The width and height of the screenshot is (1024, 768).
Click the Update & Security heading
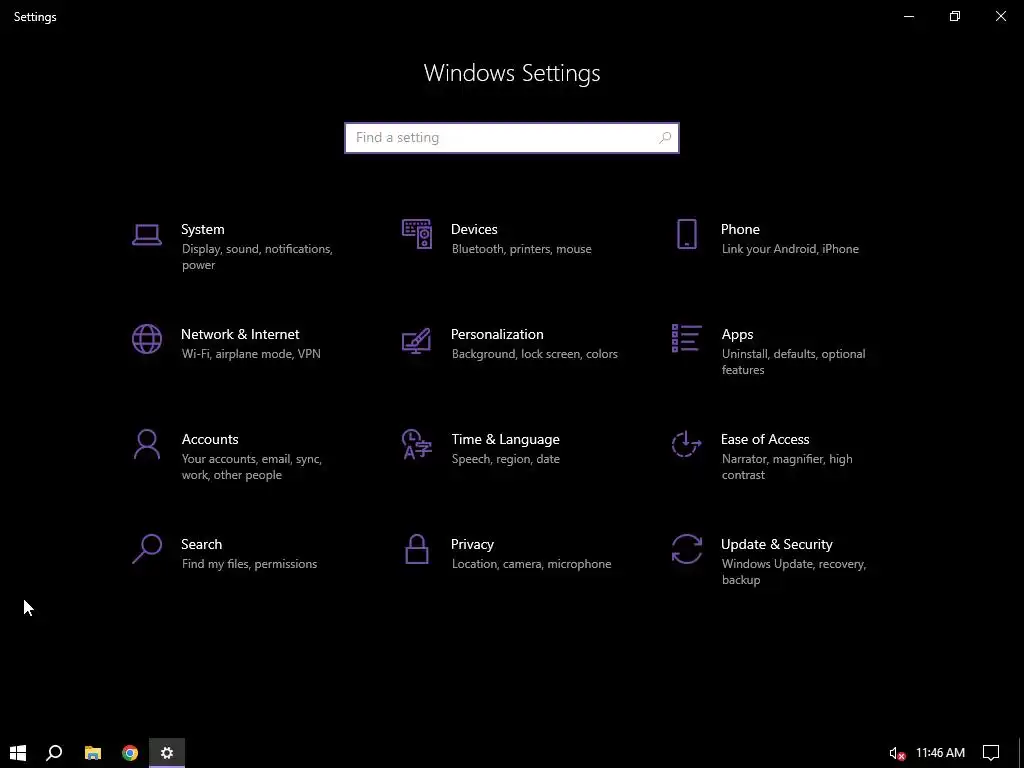click(776, 545)
